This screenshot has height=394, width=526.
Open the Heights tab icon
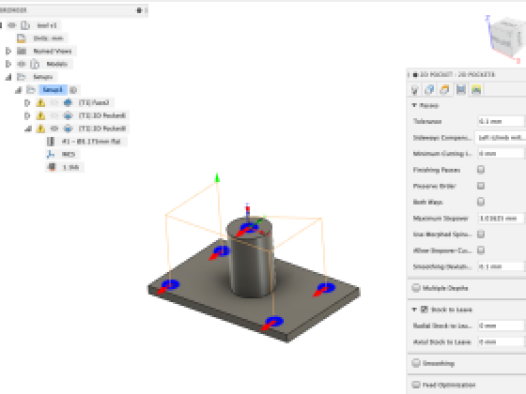pos(445,90)
